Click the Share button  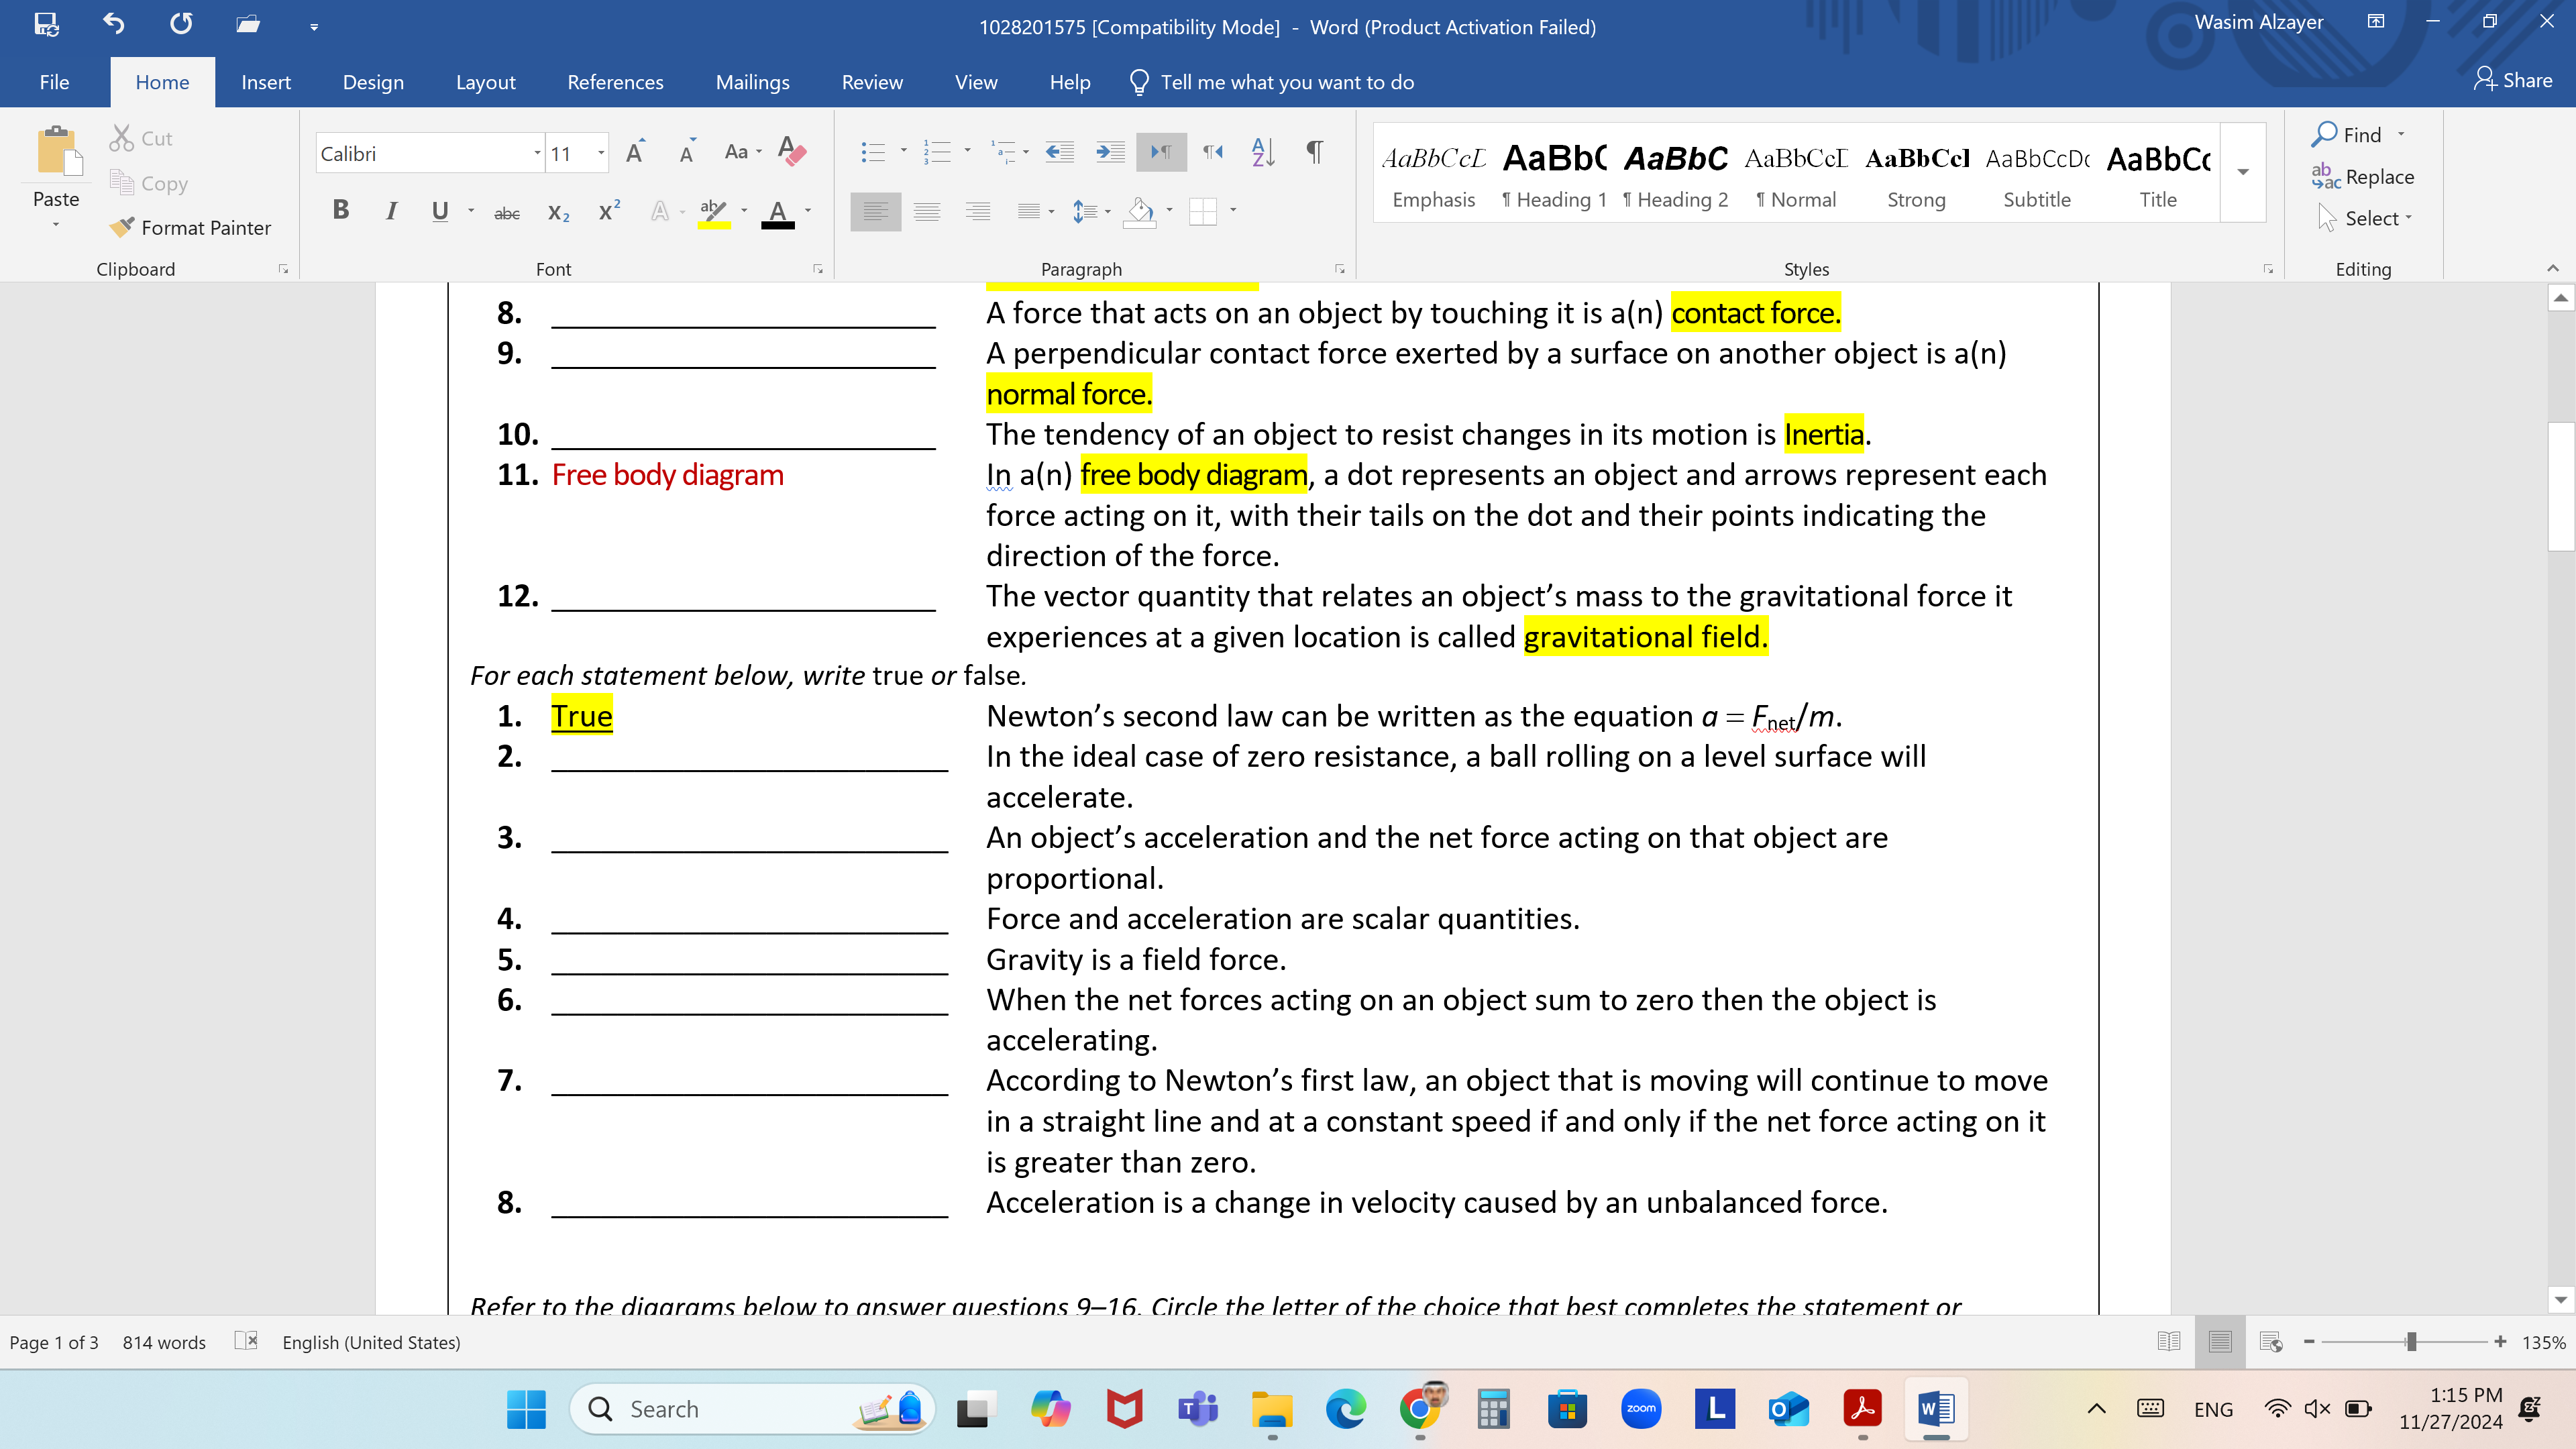pyautogui.click(x=2513, y=80)
